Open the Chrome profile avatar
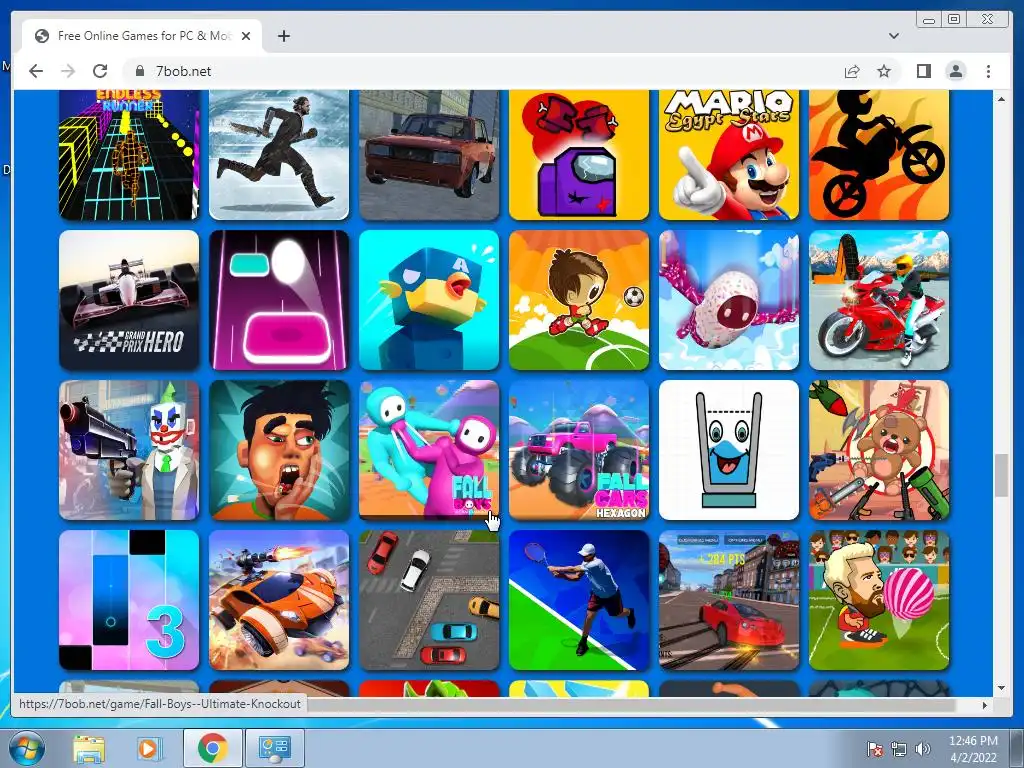Viewport: 1024px width, 768px height. pos(956,71)
